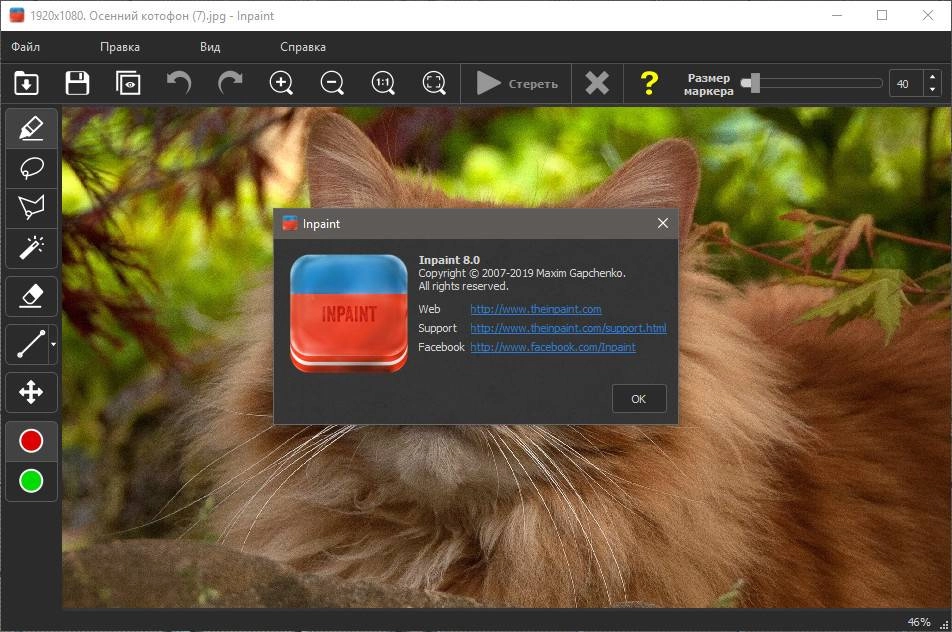Image resolution: width=952 pixels, height=632 pixels.
Task: Undo the last action
Action: coord(179,83)
